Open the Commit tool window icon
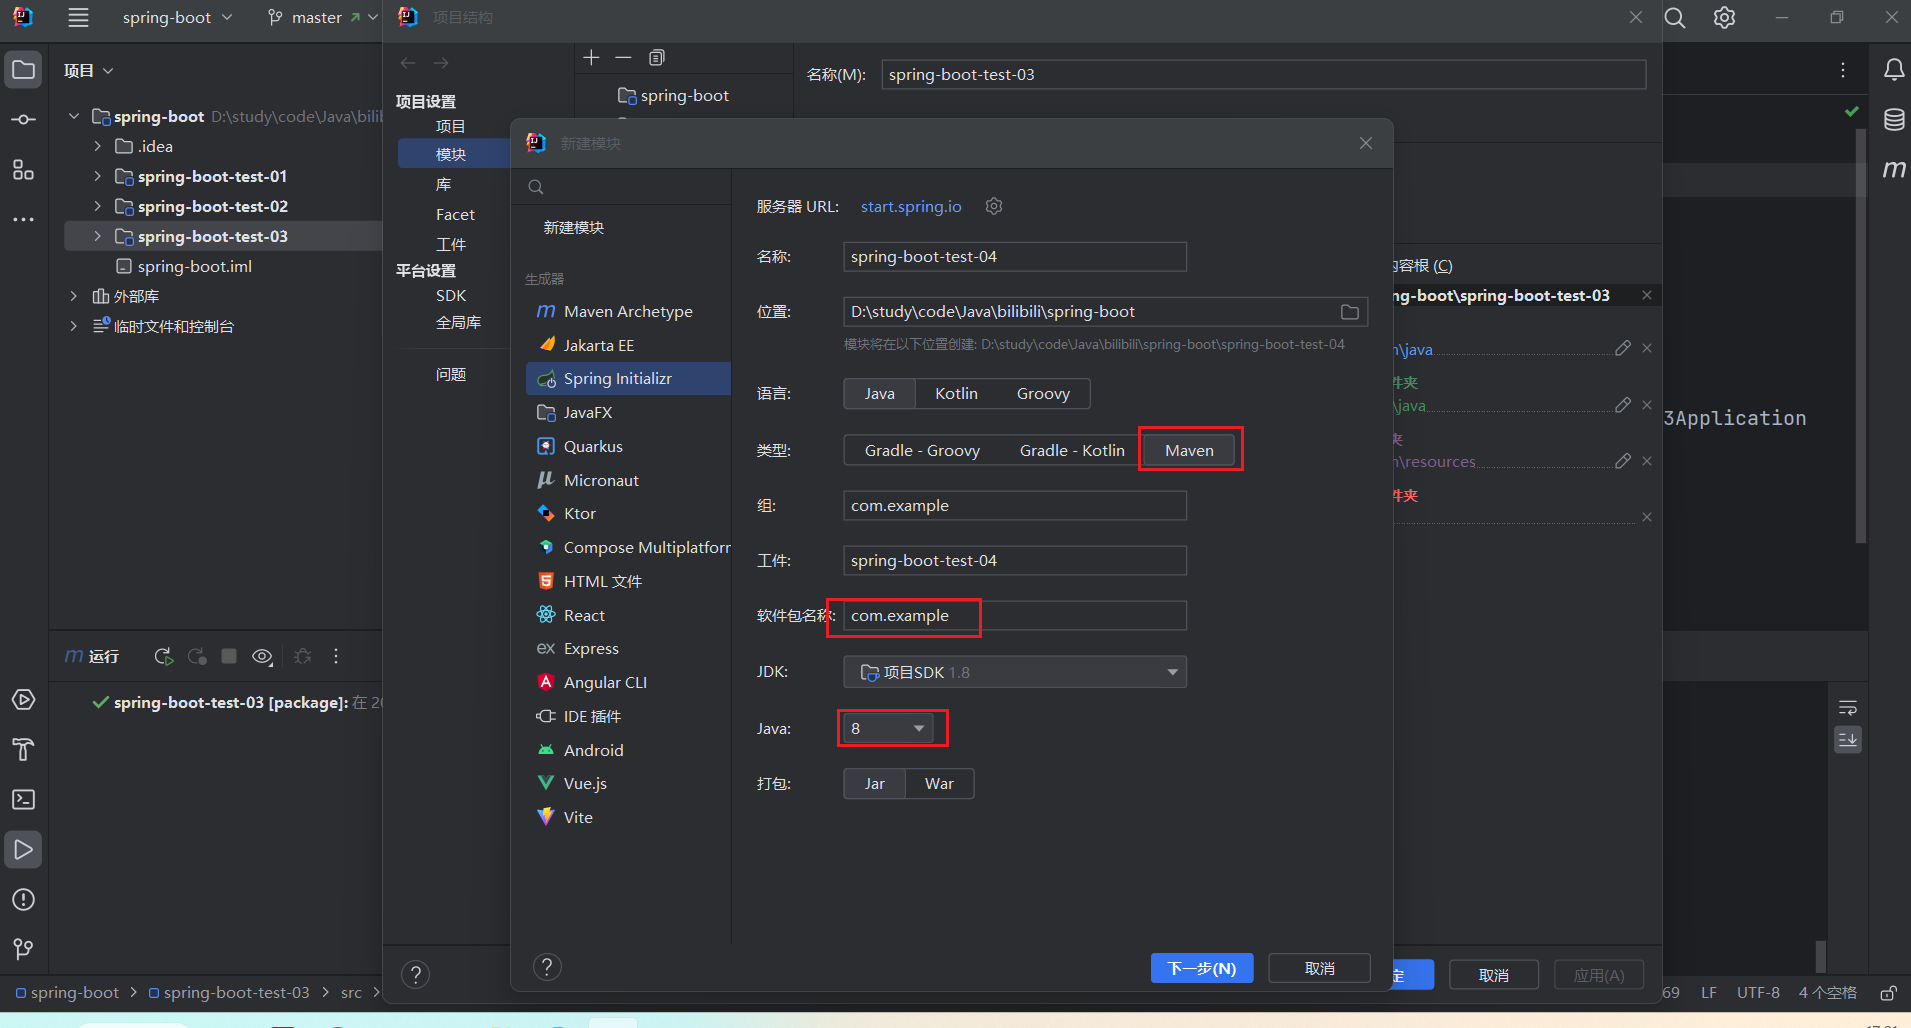Image resolution: width=1911 pixels, height=1028 pixels. [x=23, y=120]
